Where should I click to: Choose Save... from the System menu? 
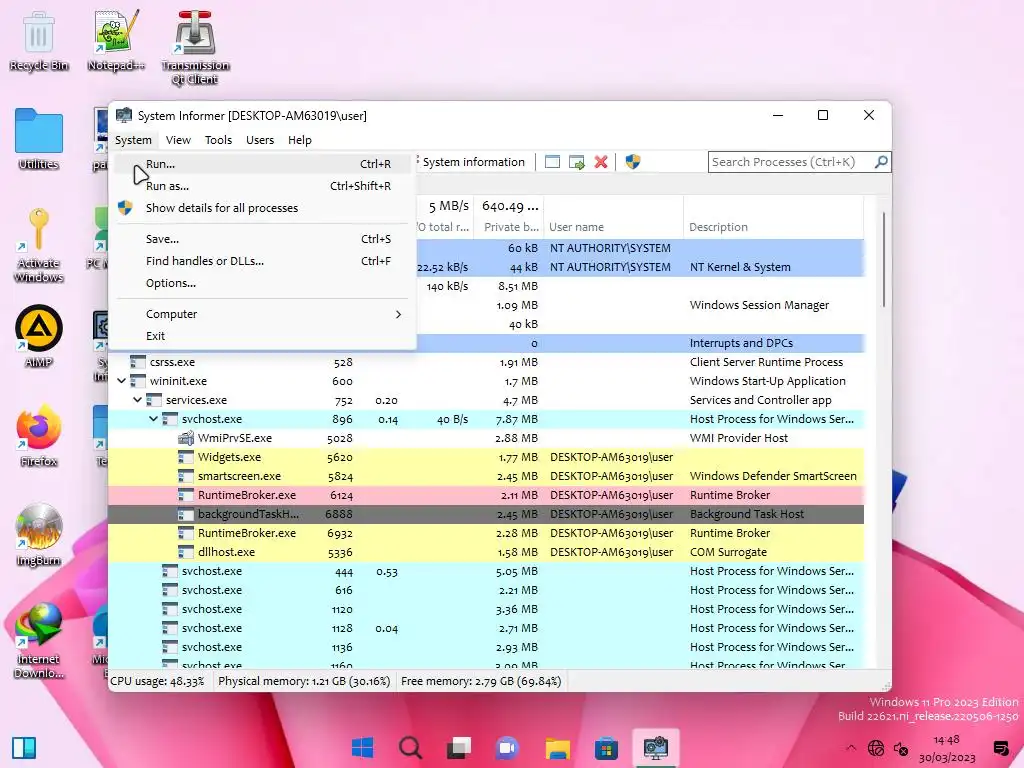(263, 239)
